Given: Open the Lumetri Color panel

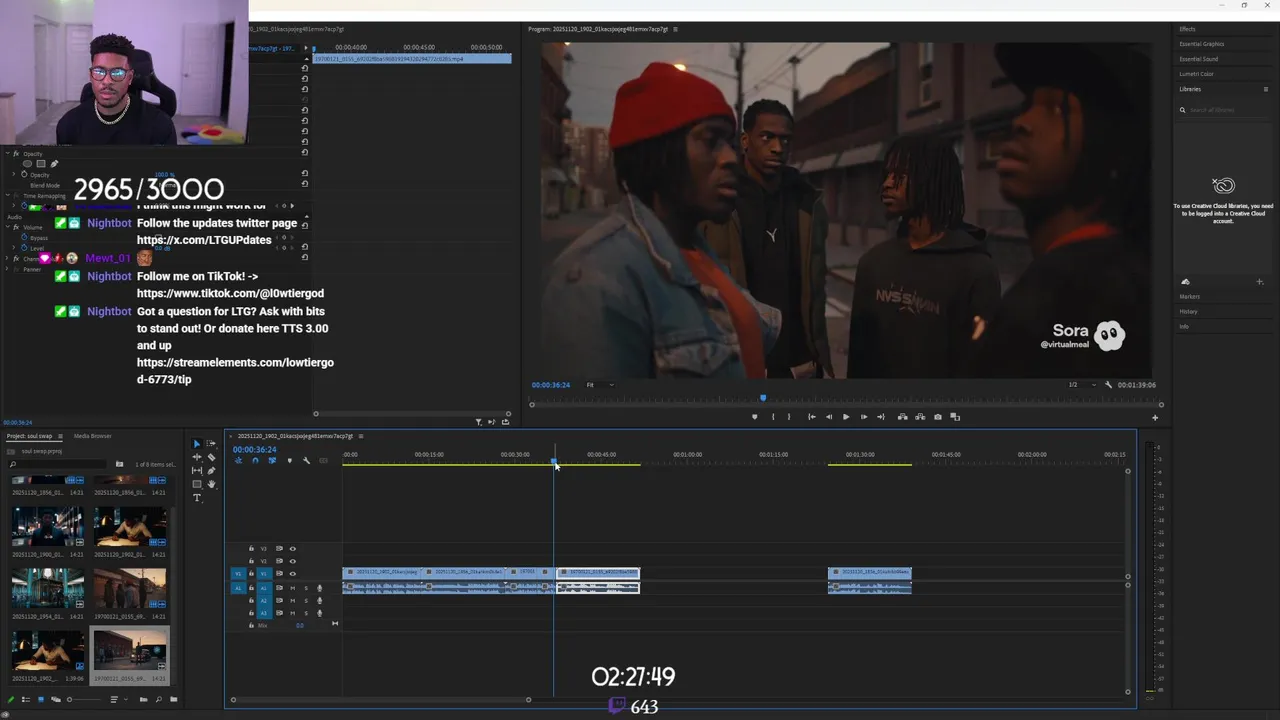Looking at the screenshot, I should [x=1196, y=74].
